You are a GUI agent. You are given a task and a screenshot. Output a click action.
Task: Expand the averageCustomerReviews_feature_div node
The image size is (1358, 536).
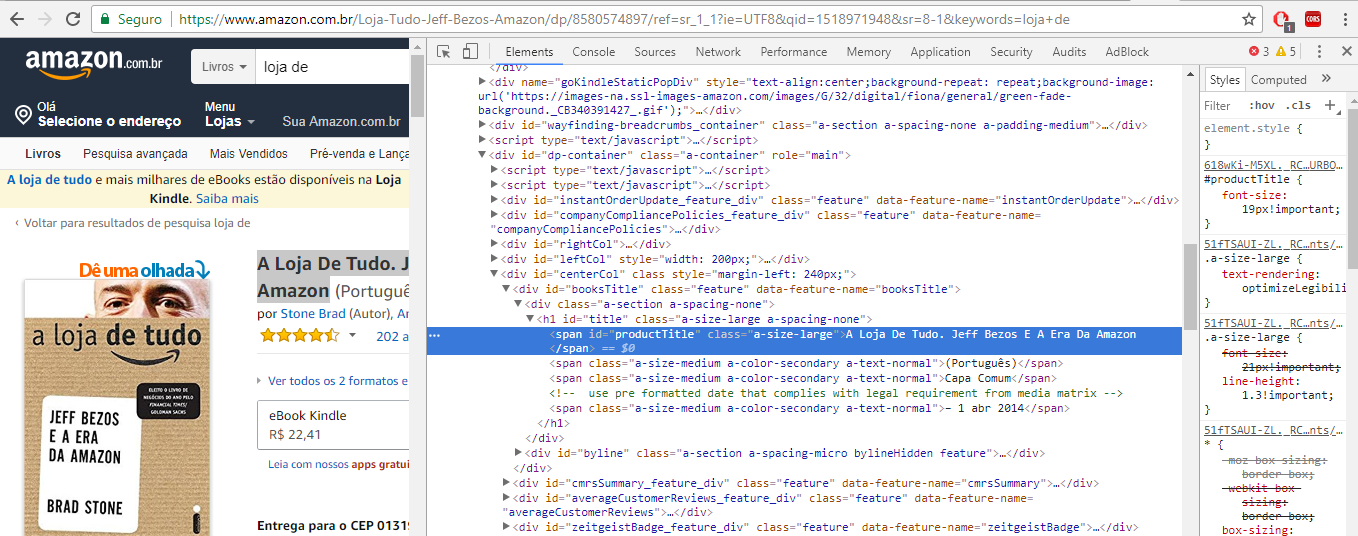tap(507, 498)
